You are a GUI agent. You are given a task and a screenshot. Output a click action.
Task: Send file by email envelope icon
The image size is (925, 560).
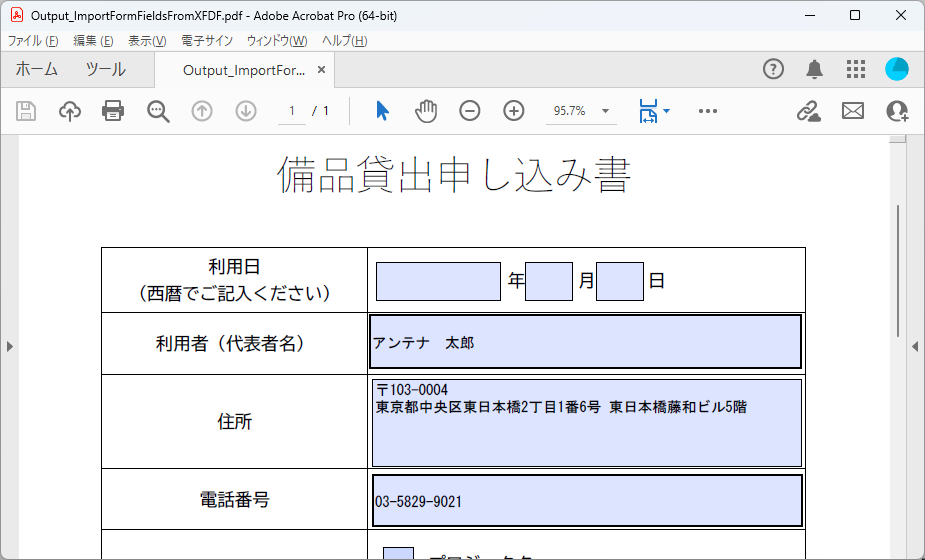click(852, 111)
